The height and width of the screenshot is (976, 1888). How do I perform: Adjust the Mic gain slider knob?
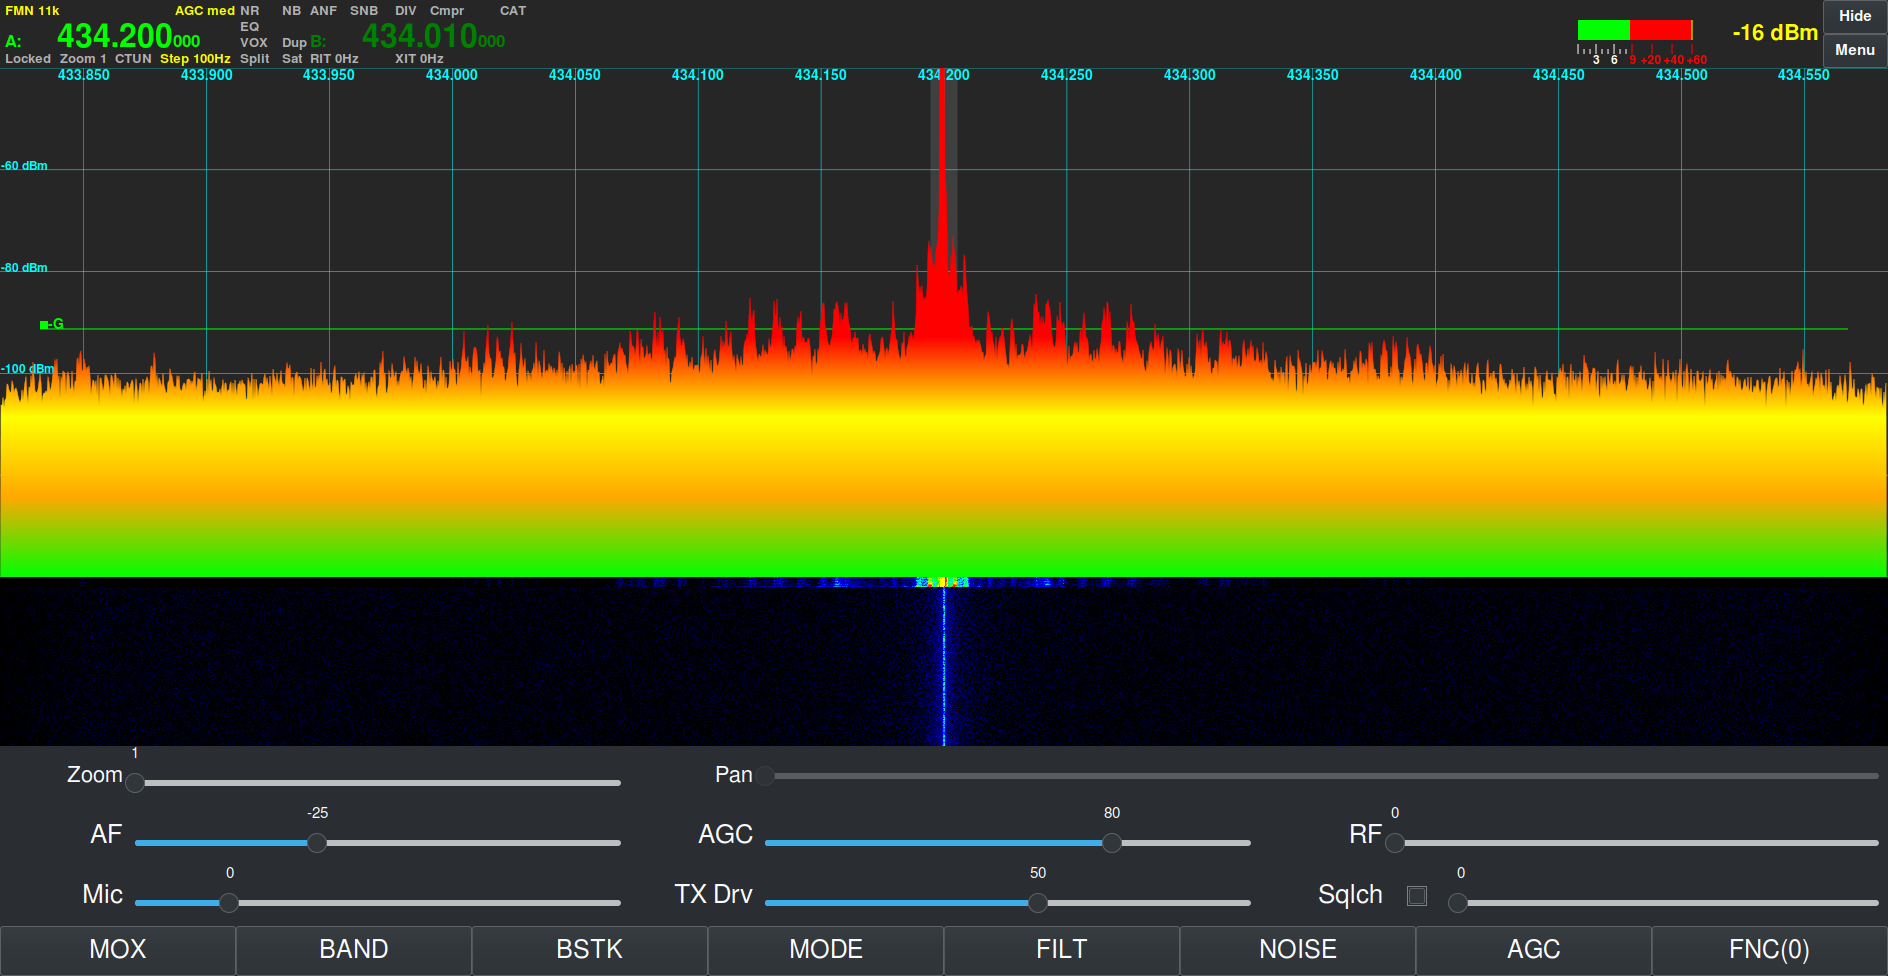[229, 903]
